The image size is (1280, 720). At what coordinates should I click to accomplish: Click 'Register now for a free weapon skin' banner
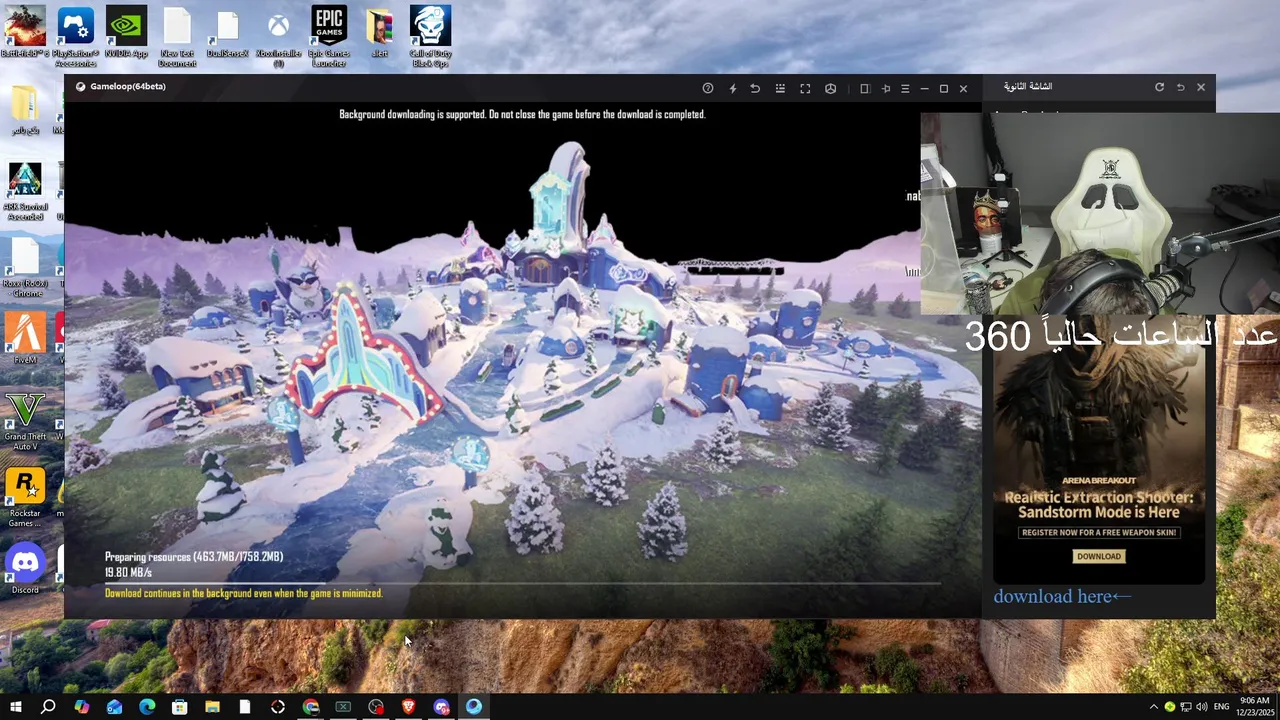point(1099,532)
